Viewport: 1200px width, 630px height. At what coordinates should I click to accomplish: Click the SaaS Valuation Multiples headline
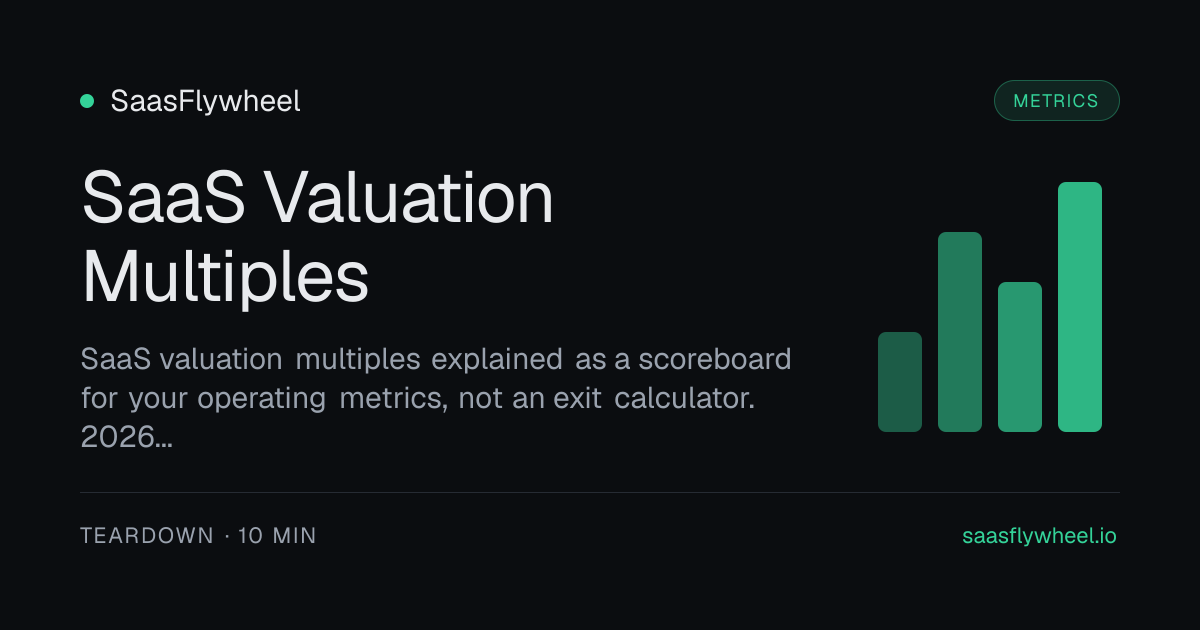[318, 236]
